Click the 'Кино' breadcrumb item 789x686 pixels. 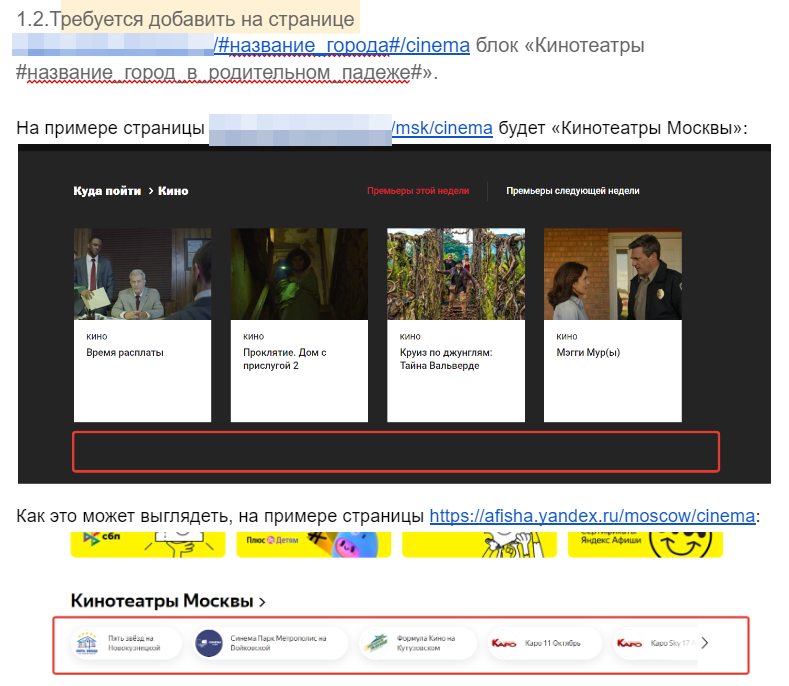[x=173, y=191]
